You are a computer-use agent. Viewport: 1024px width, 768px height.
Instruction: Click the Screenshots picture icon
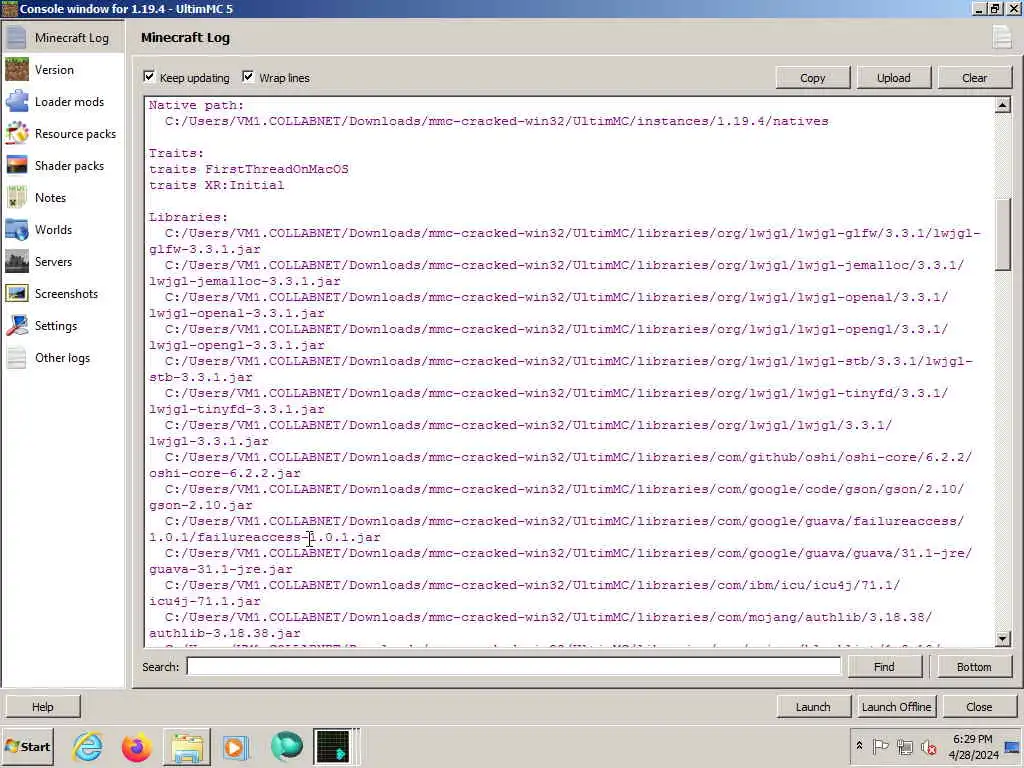click(16, 294)
